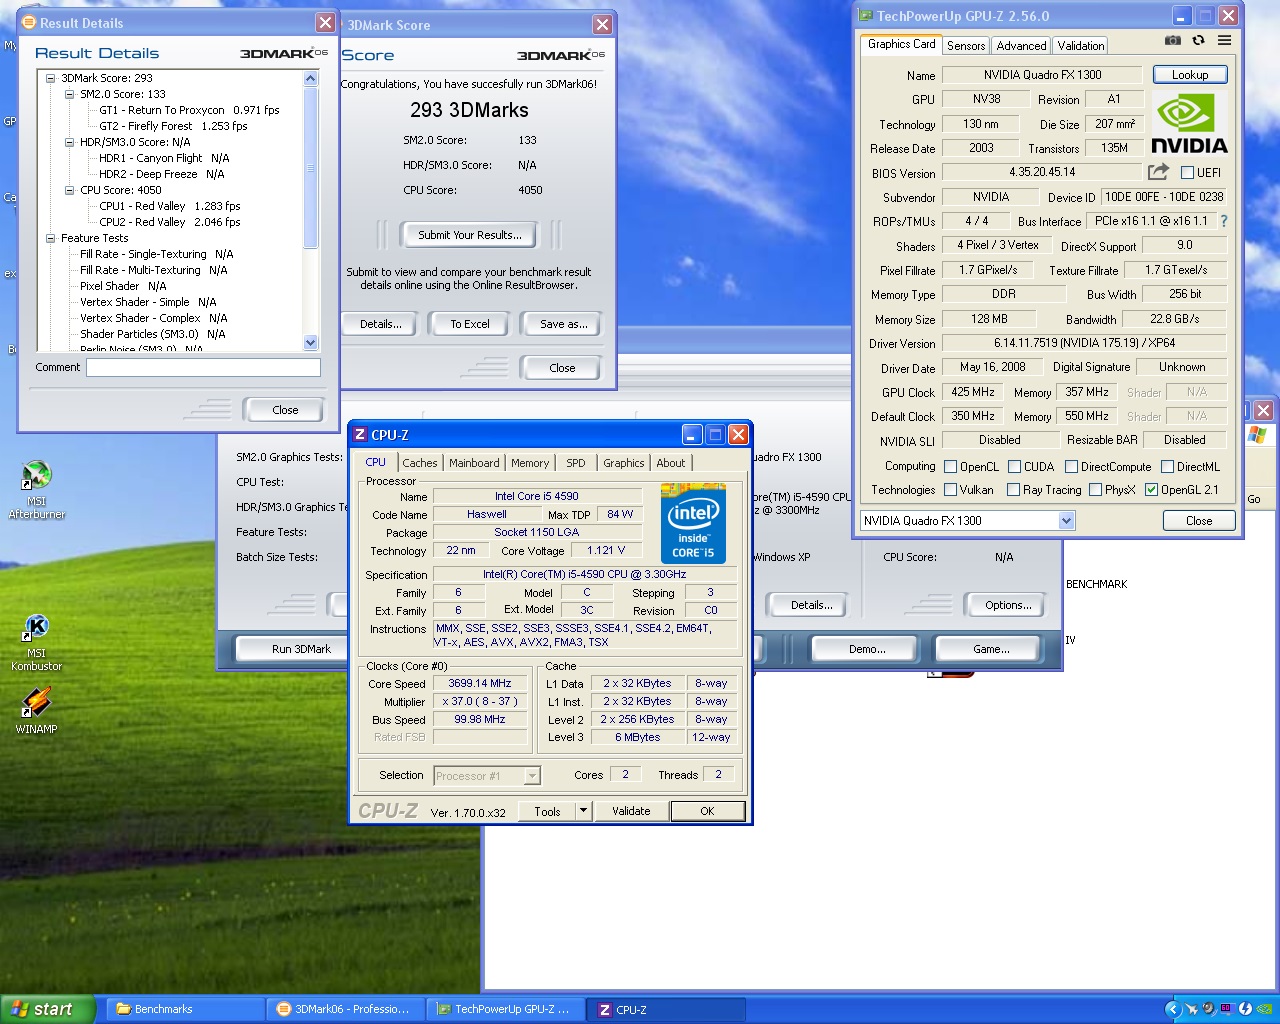The image size is (1280, 1024).
Task: Click into the Comment input field
Action: pos(203,367)
